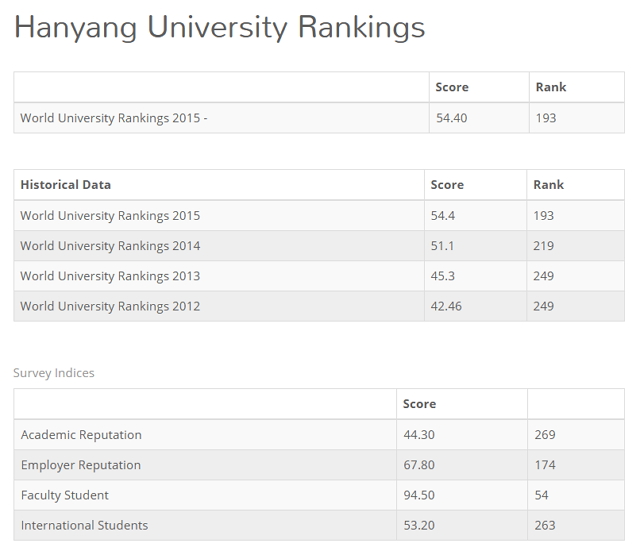Select the International Students row label
The height and width of the screenshot is (547, 640).
(84, 525)
